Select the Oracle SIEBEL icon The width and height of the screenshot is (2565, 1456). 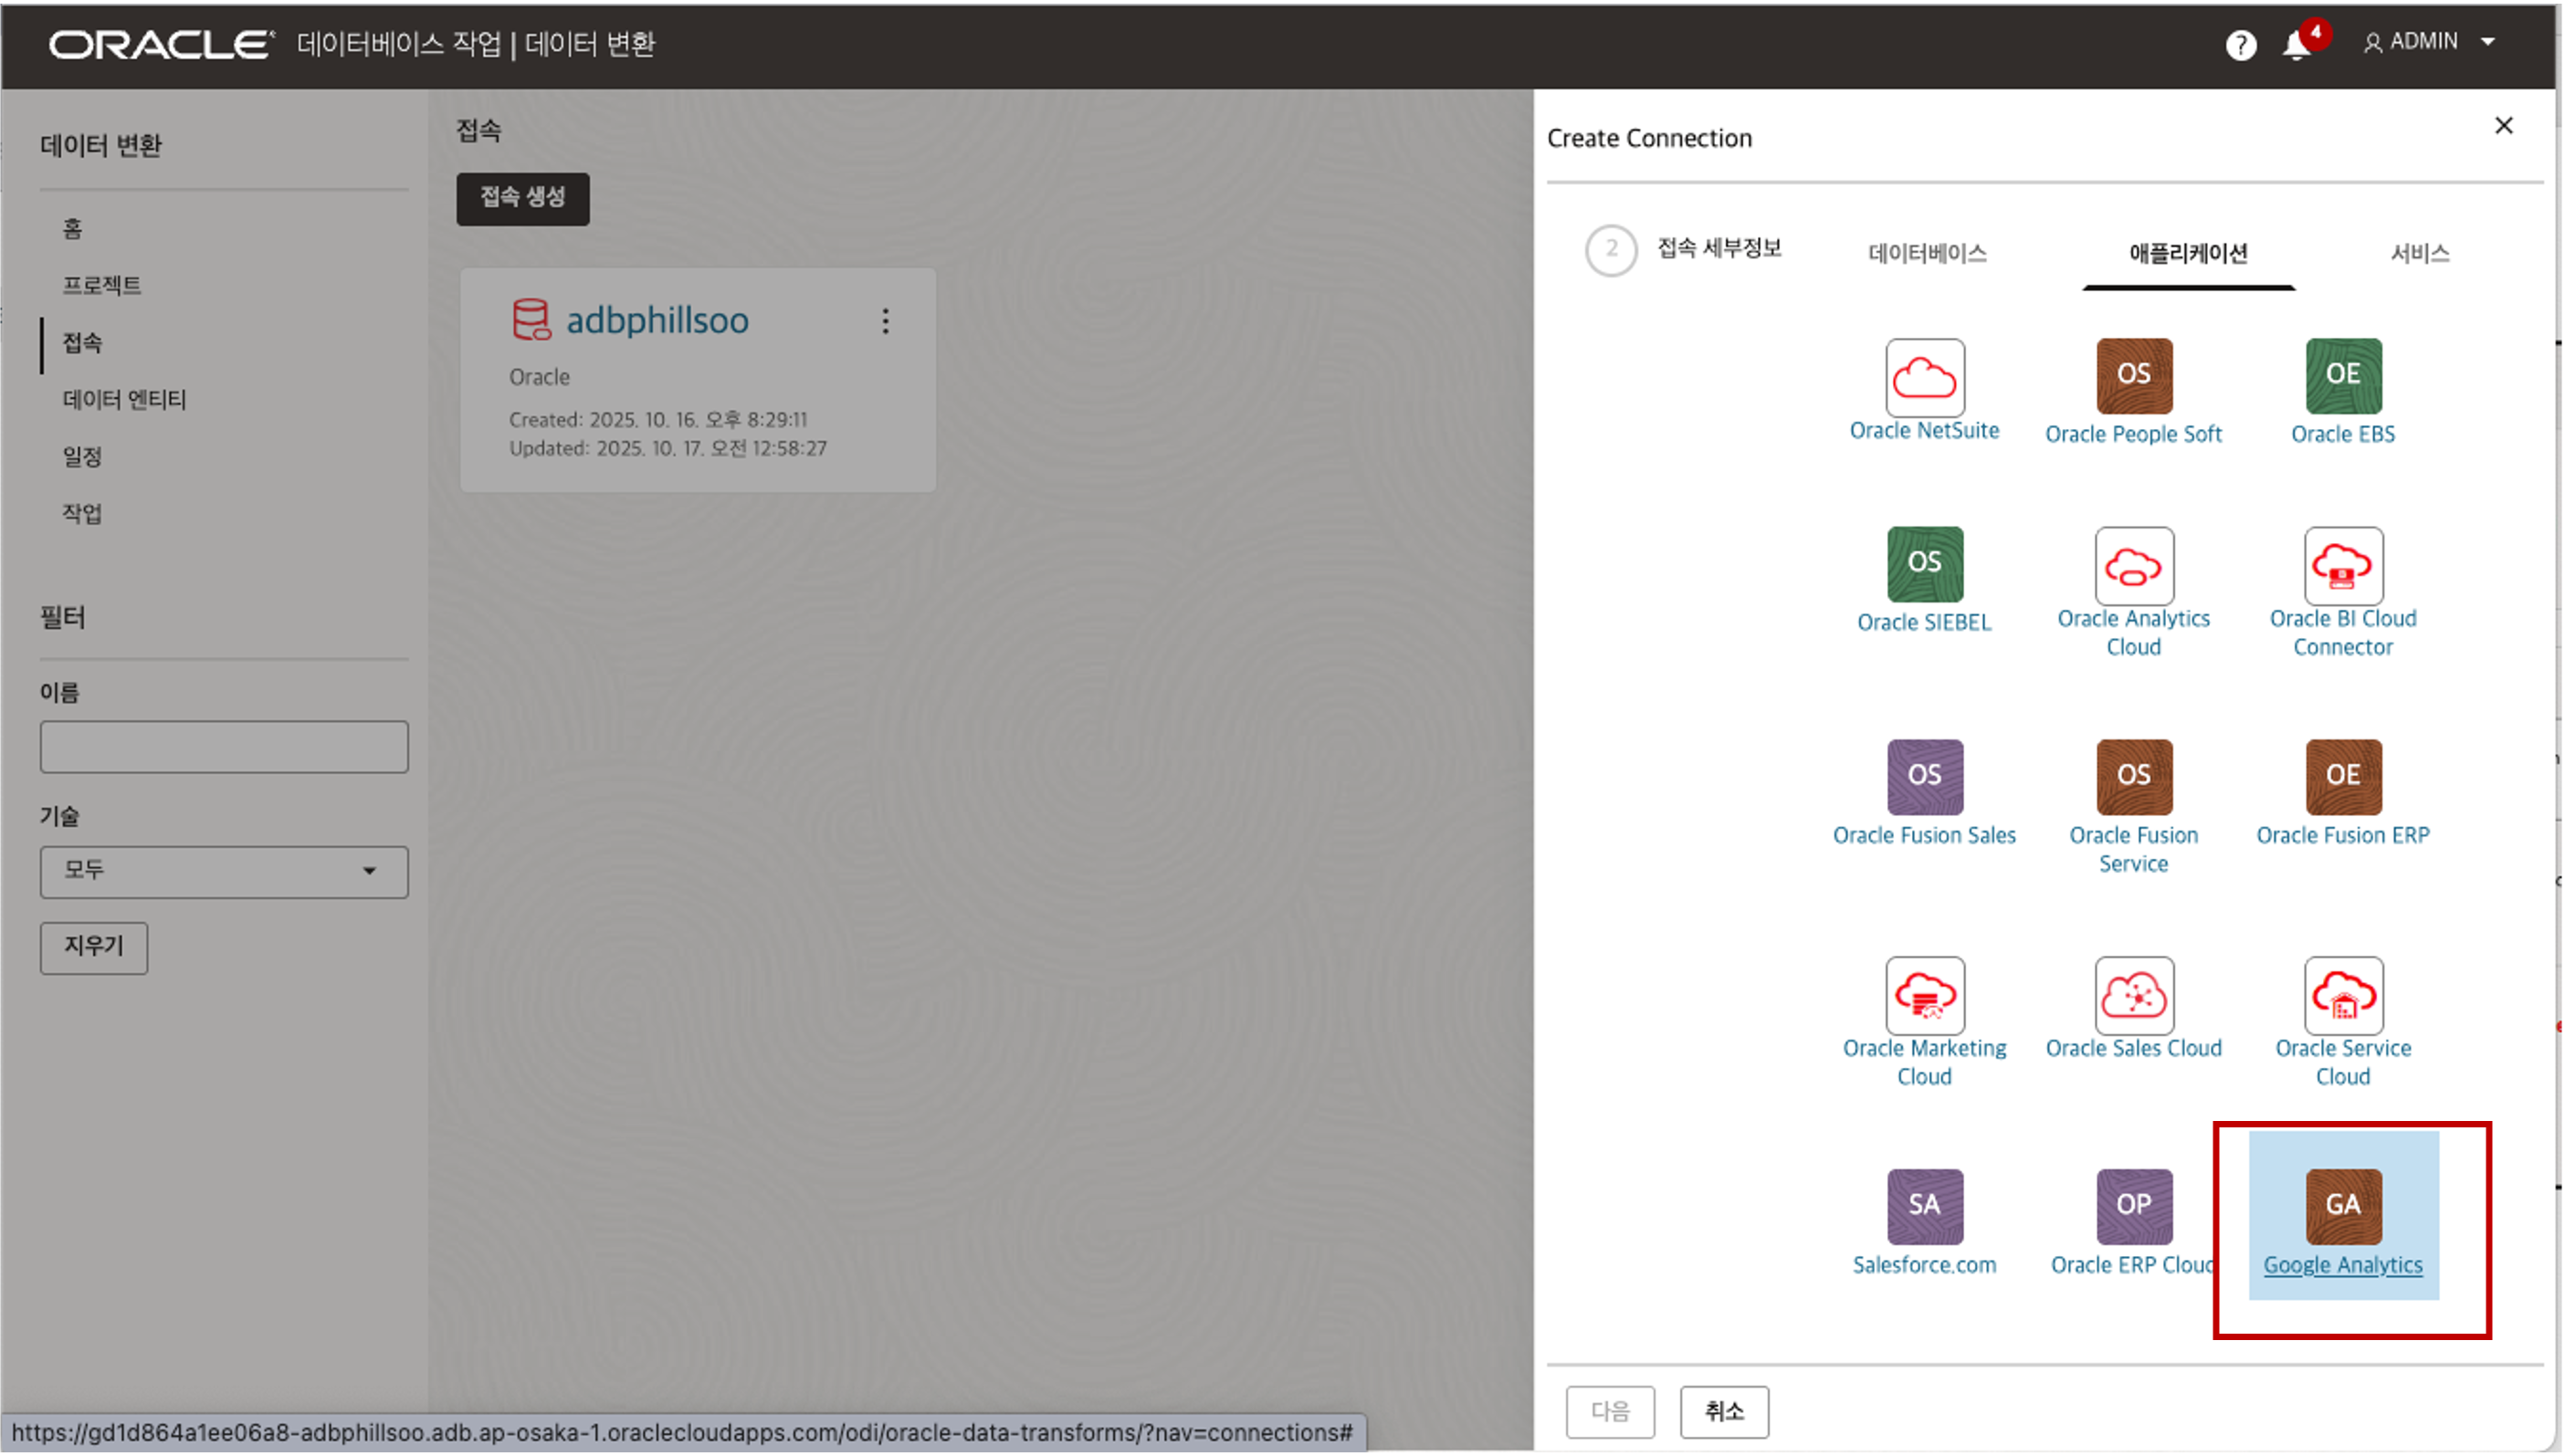[x=1924, y=564]
